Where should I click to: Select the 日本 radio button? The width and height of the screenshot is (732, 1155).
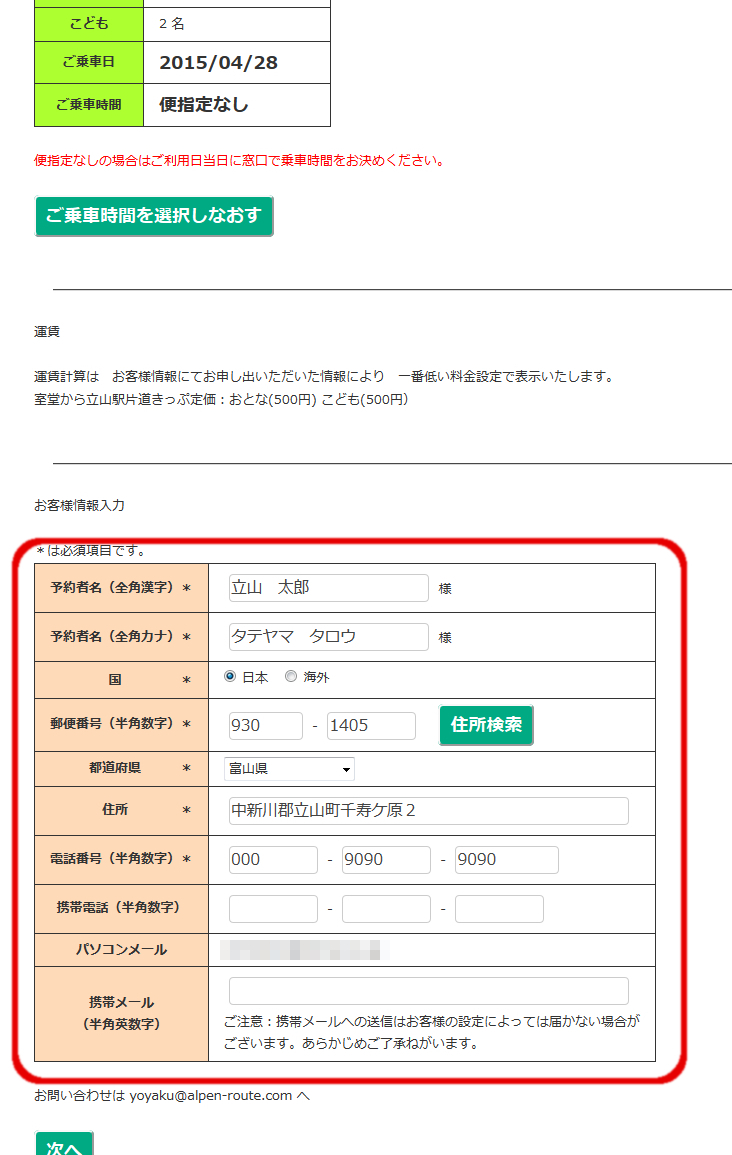[x=230, y=676]
